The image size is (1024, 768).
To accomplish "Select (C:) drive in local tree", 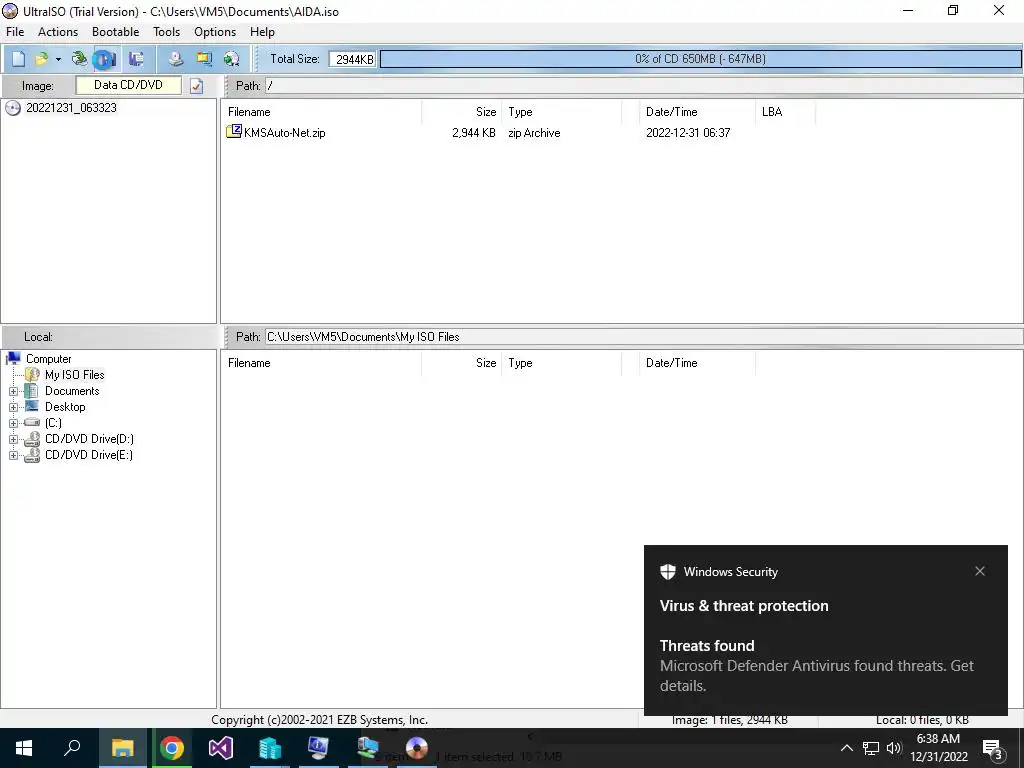I will coord(53,423).
